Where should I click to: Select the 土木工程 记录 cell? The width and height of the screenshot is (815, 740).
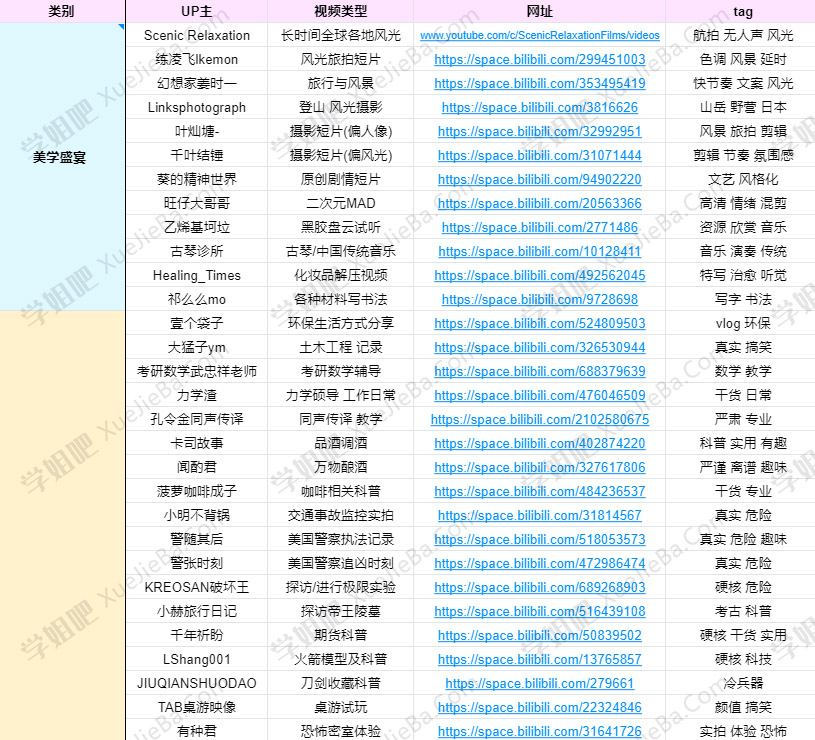(340, 347)
